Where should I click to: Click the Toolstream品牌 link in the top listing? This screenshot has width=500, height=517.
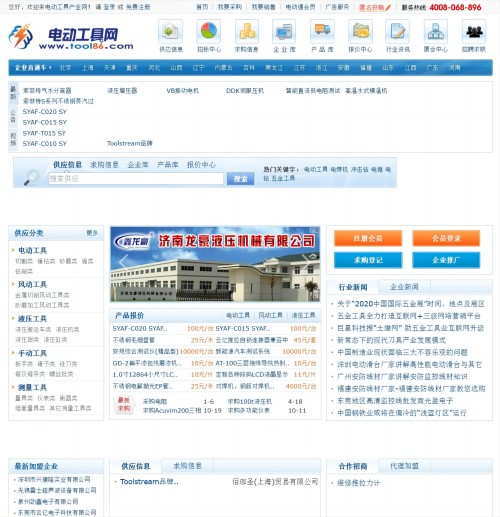pyautogui.click(x=130, y=143)
